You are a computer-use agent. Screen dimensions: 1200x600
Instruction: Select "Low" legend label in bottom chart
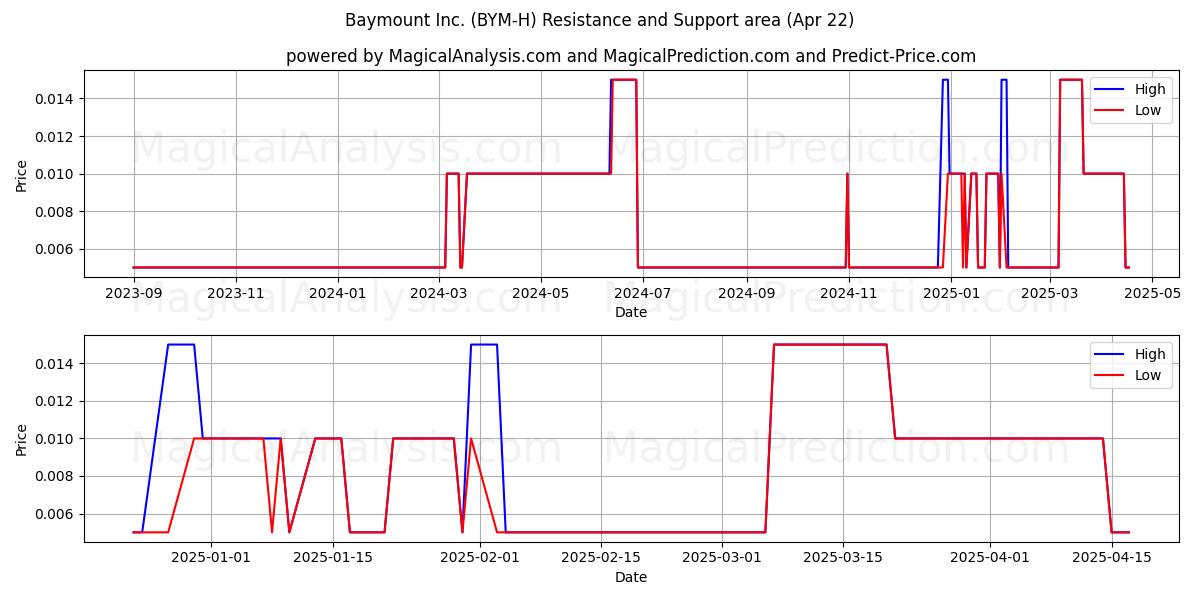[x=1147, y=375]
